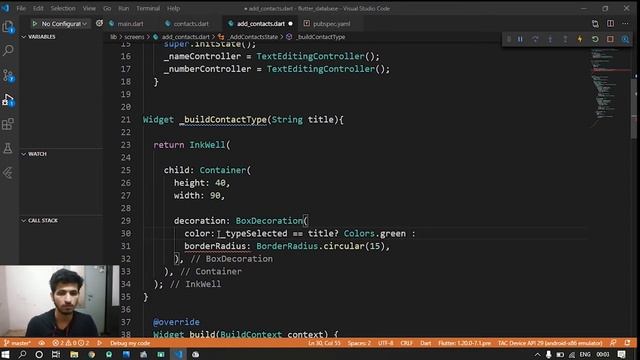Stop the debug session
This screenshot has height=360, width=640.
tap(610, 39)
